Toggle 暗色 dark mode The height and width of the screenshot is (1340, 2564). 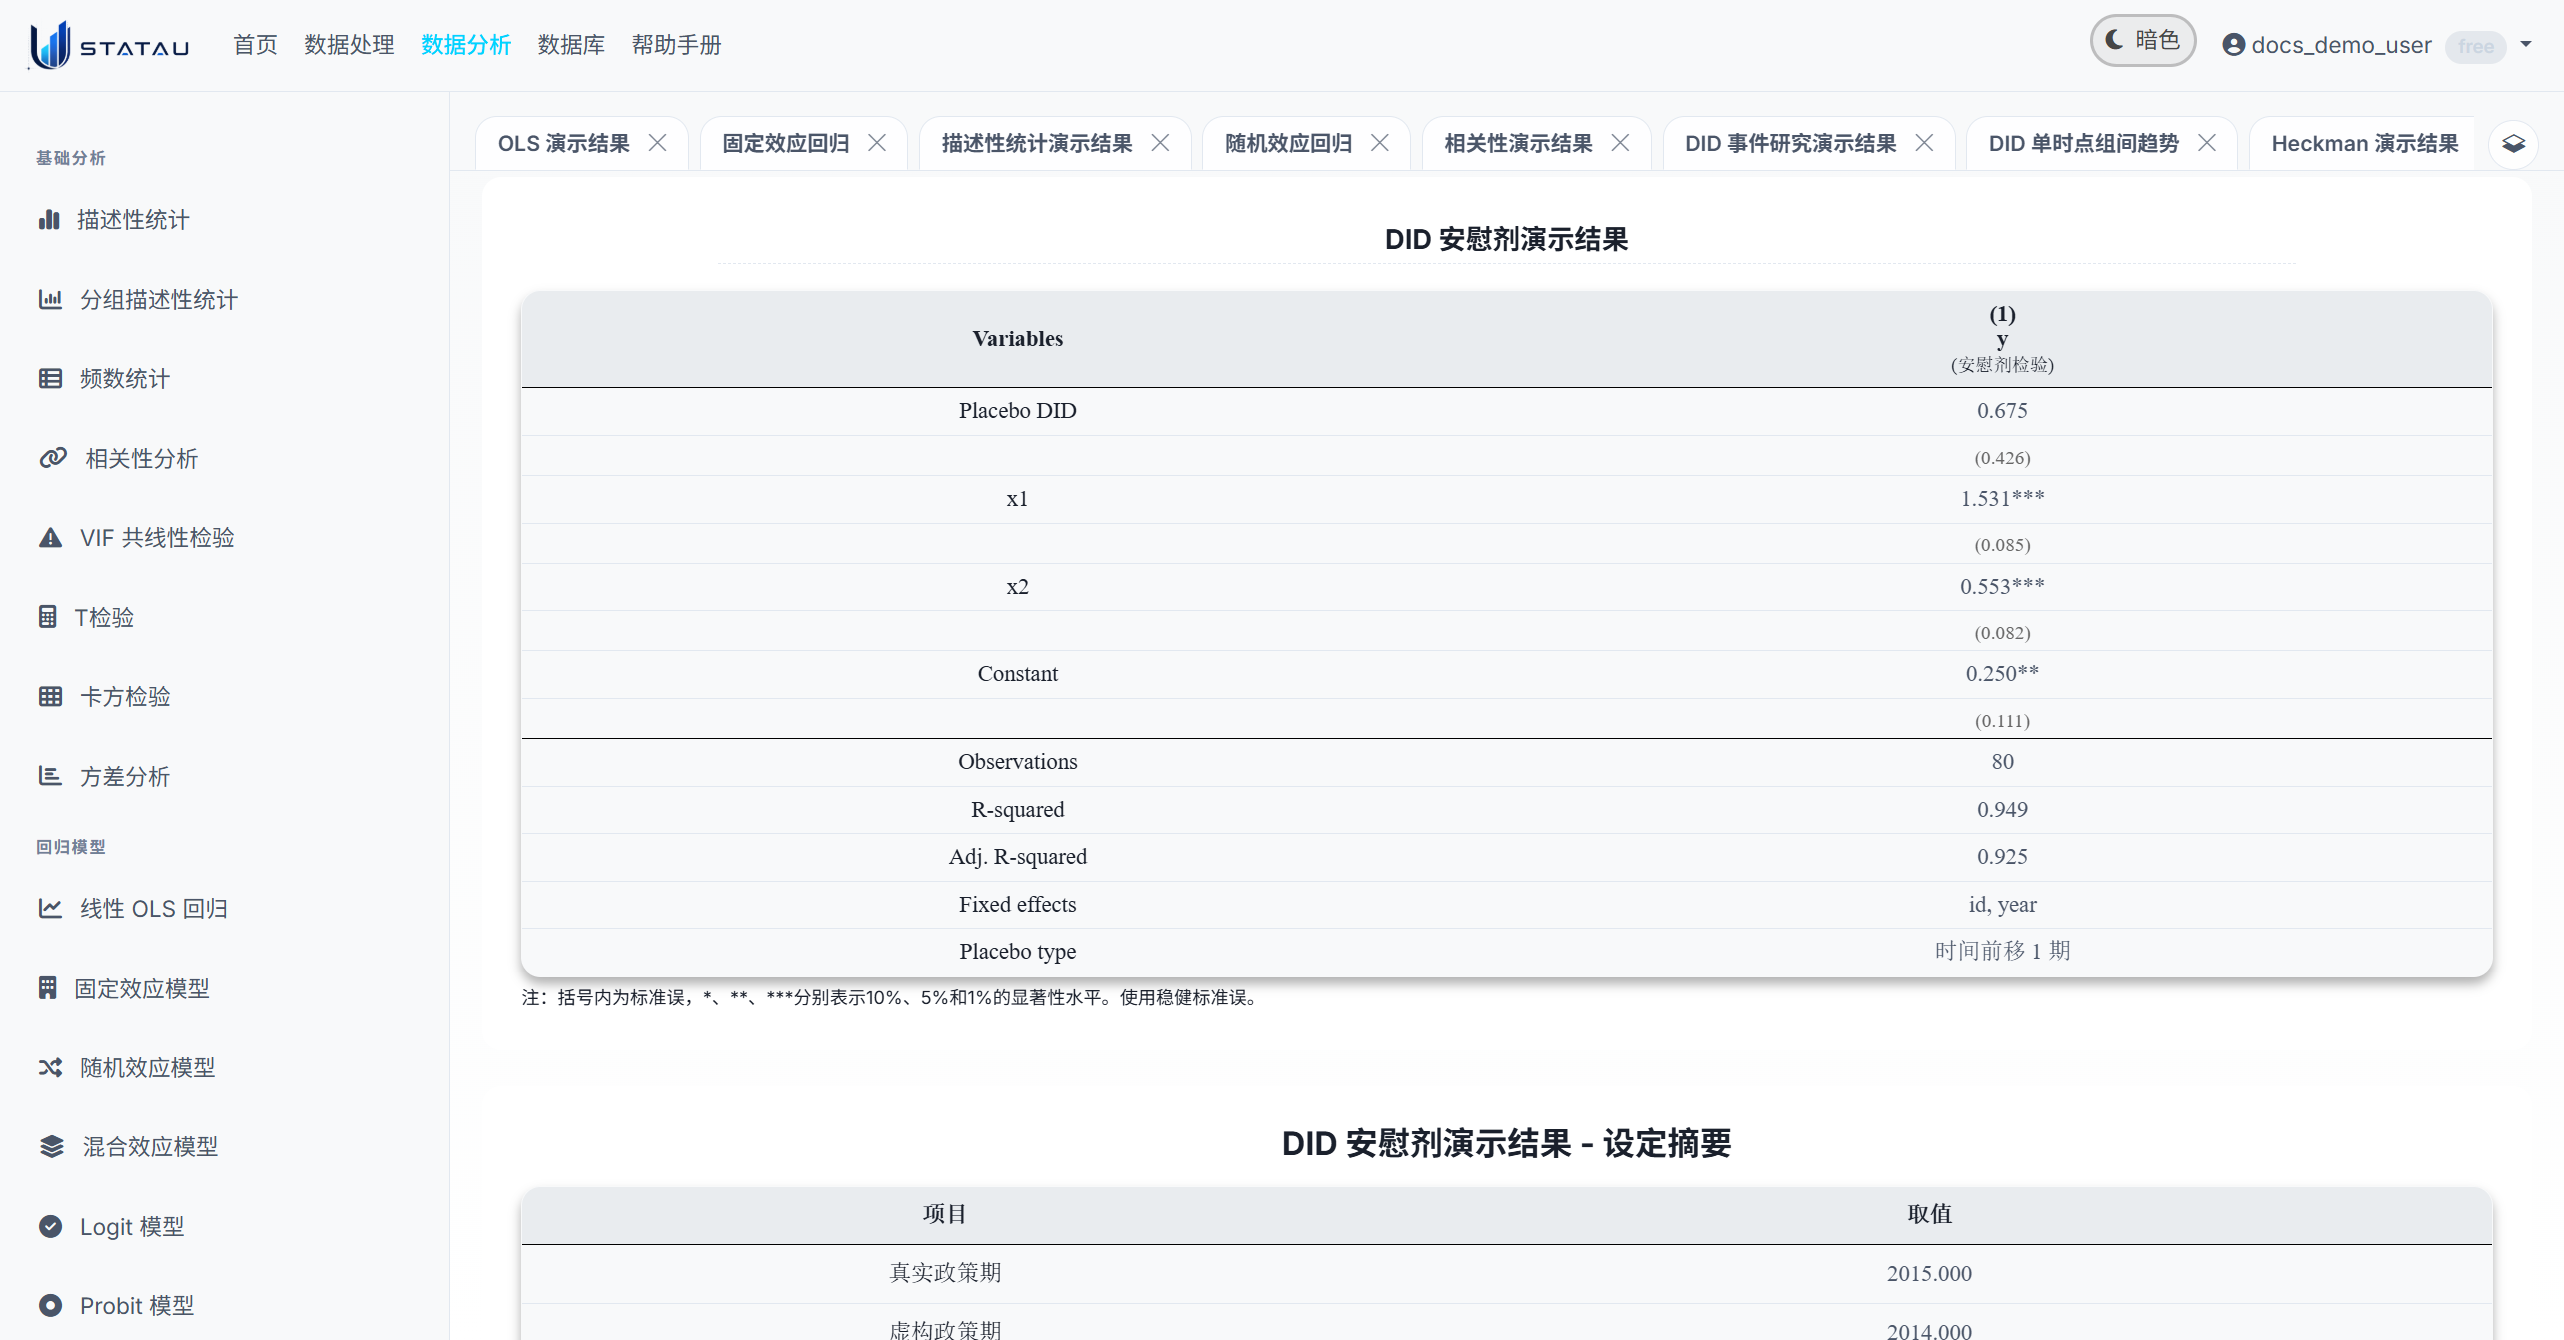click(2143, 41)
